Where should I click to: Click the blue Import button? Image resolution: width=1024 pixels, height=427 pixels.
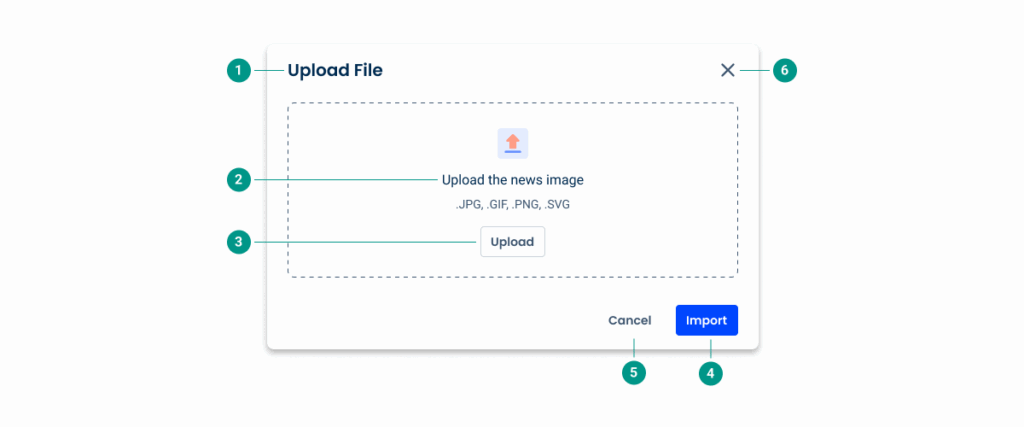click(706, 321)
